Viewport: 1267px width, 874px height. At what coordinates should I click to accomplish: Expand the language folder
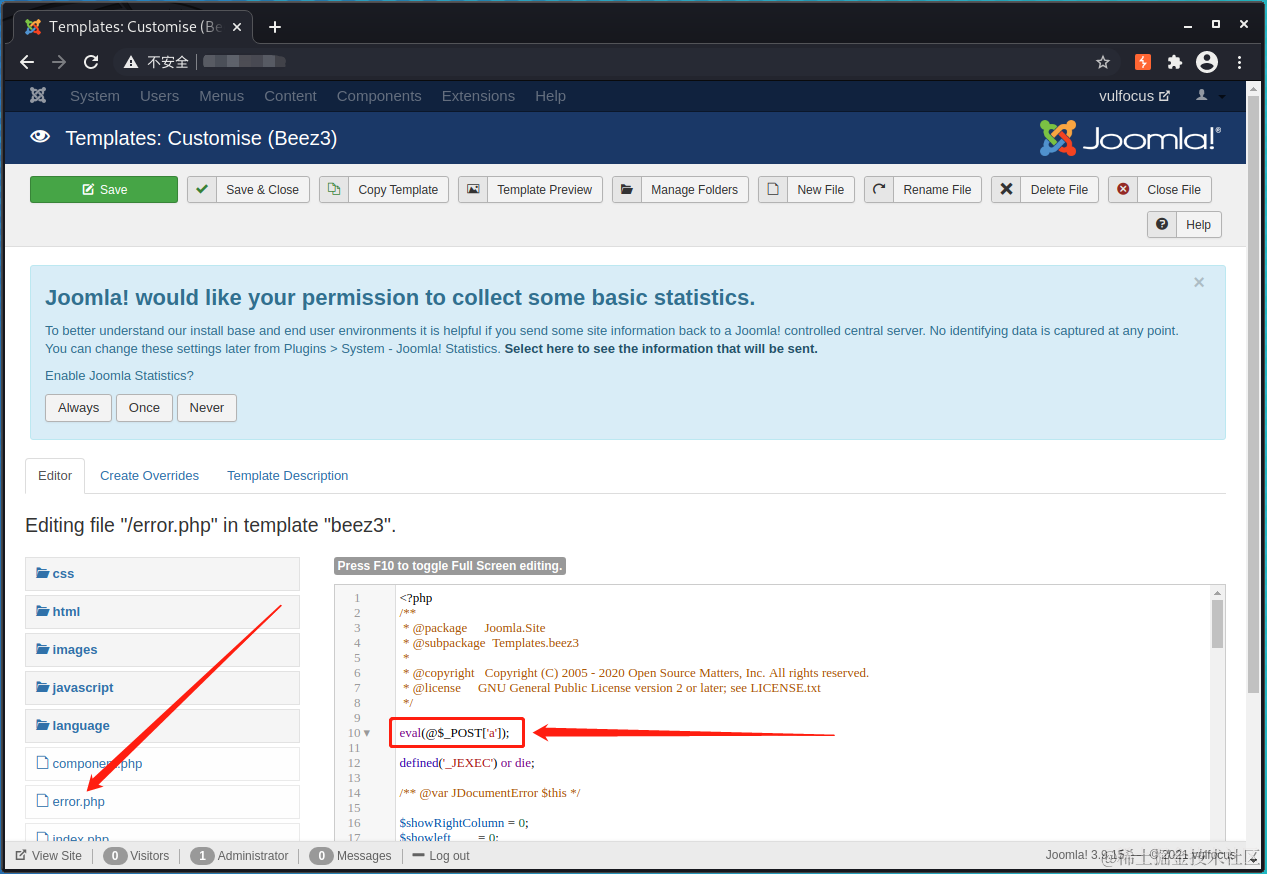162,726
